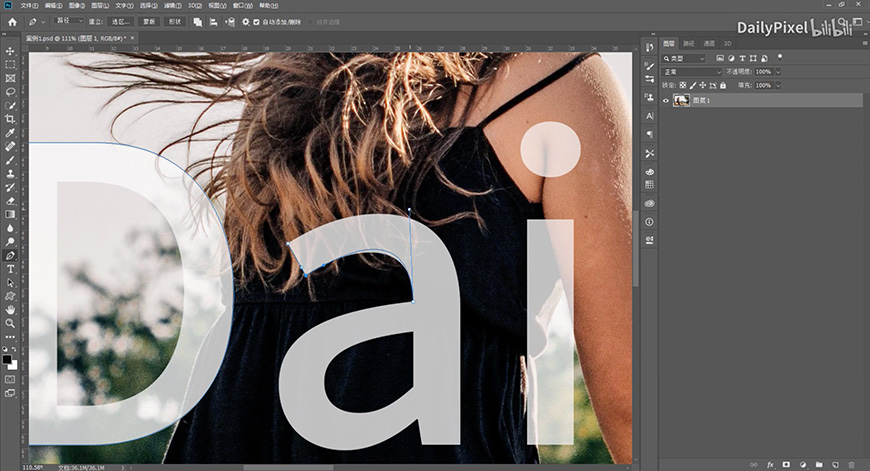Open path operations icon in options bar
Image resolution: width=870 pixels, height=471 pixels.
[198, 22]
